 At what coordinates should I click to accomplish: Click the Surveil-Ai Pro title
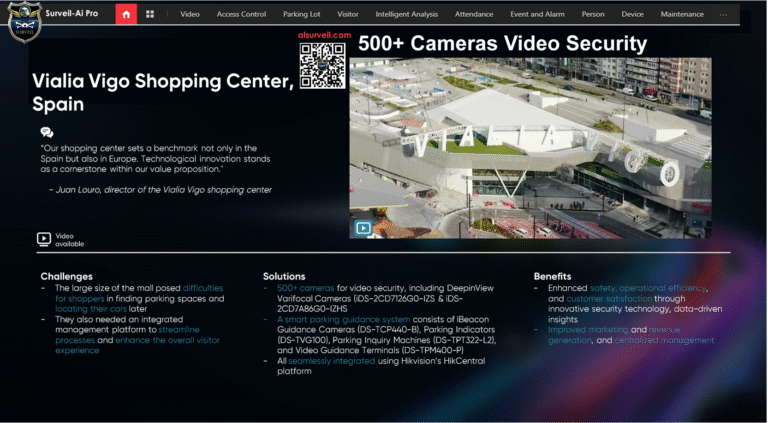pos(72,13)
